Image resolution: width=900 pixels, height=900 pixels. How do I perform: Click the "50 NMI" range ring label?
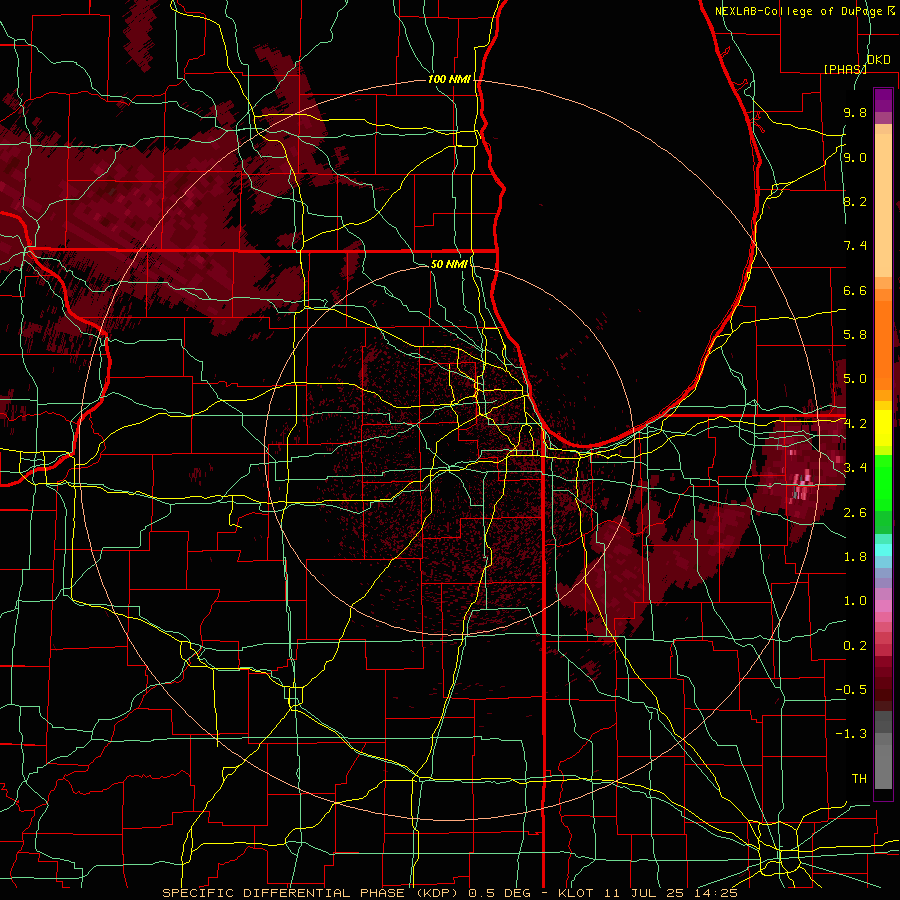[449, 264]
